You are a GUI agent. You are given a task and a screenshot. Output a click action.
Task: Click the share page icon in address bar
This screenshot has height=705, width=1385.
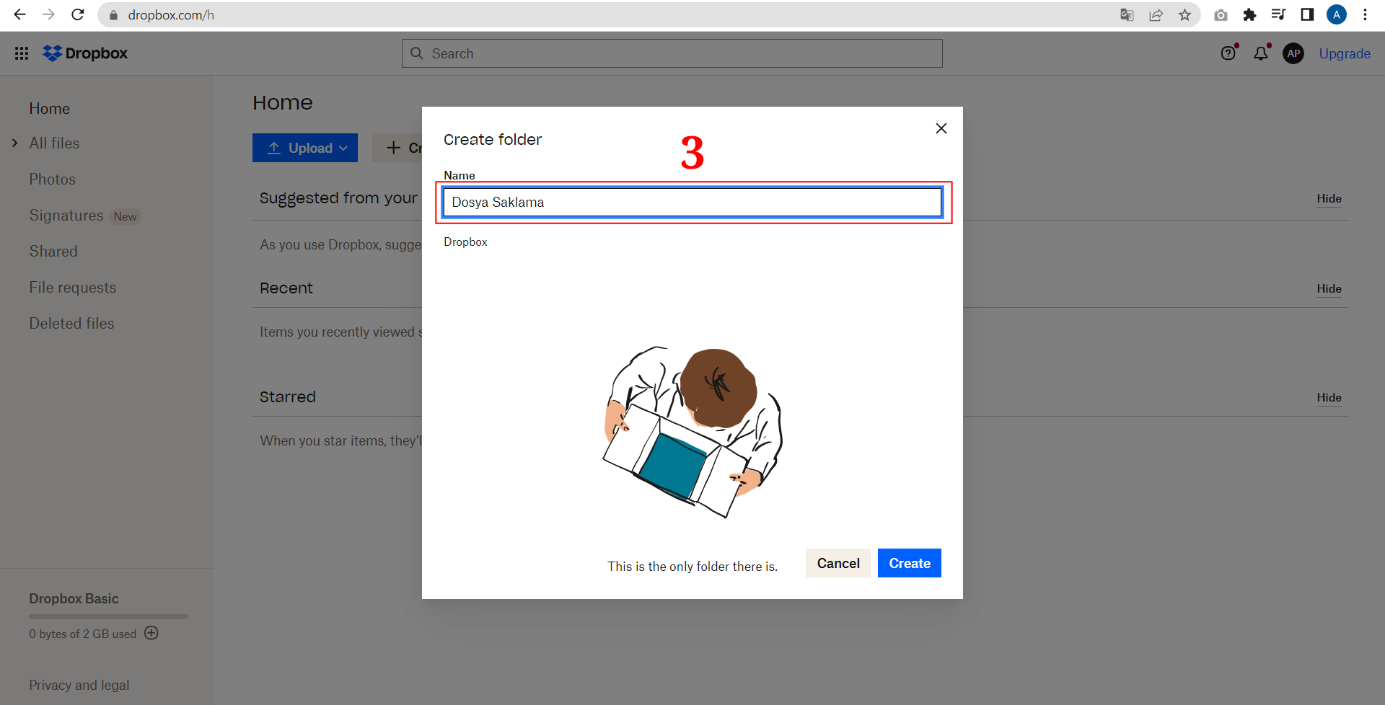click(1156, 15)
